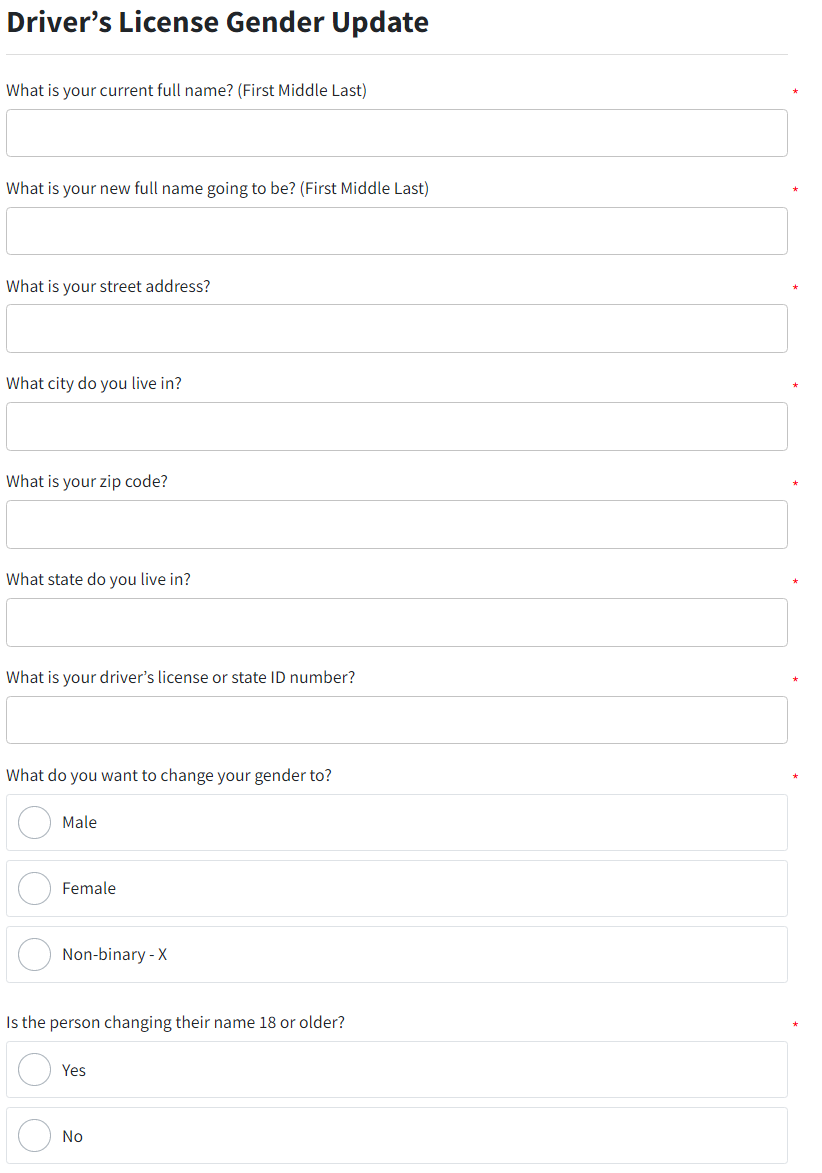This screenshot has height=1173, width=822.
Task: Select the Female gender option
Action: [x=34, y=888]
